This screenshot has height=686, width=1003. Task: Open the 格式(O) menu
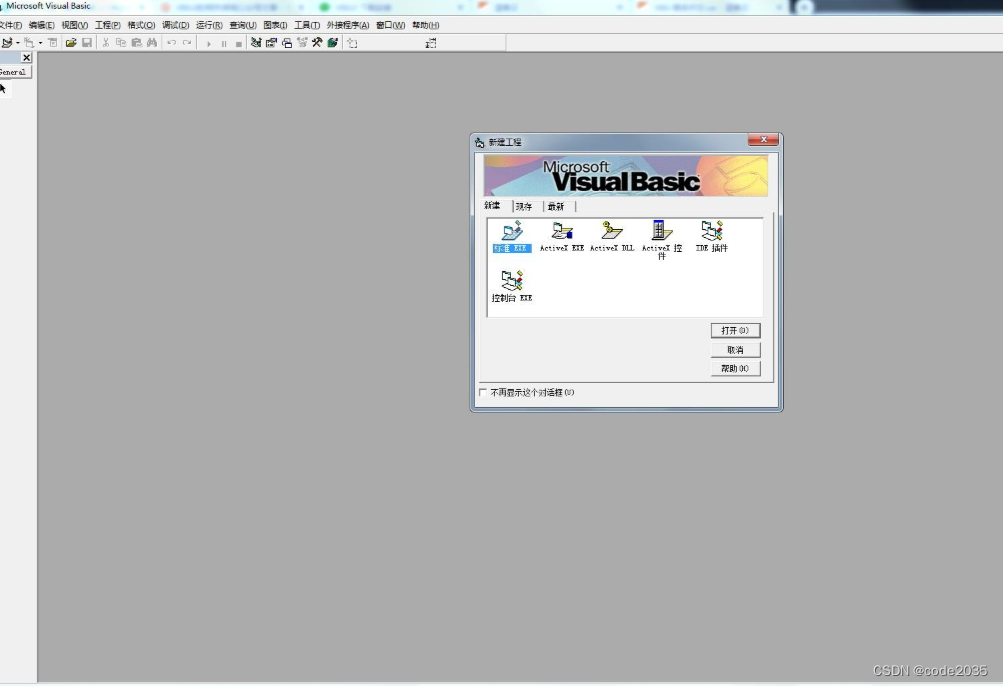pyautogui.click(x=141, y=25)
